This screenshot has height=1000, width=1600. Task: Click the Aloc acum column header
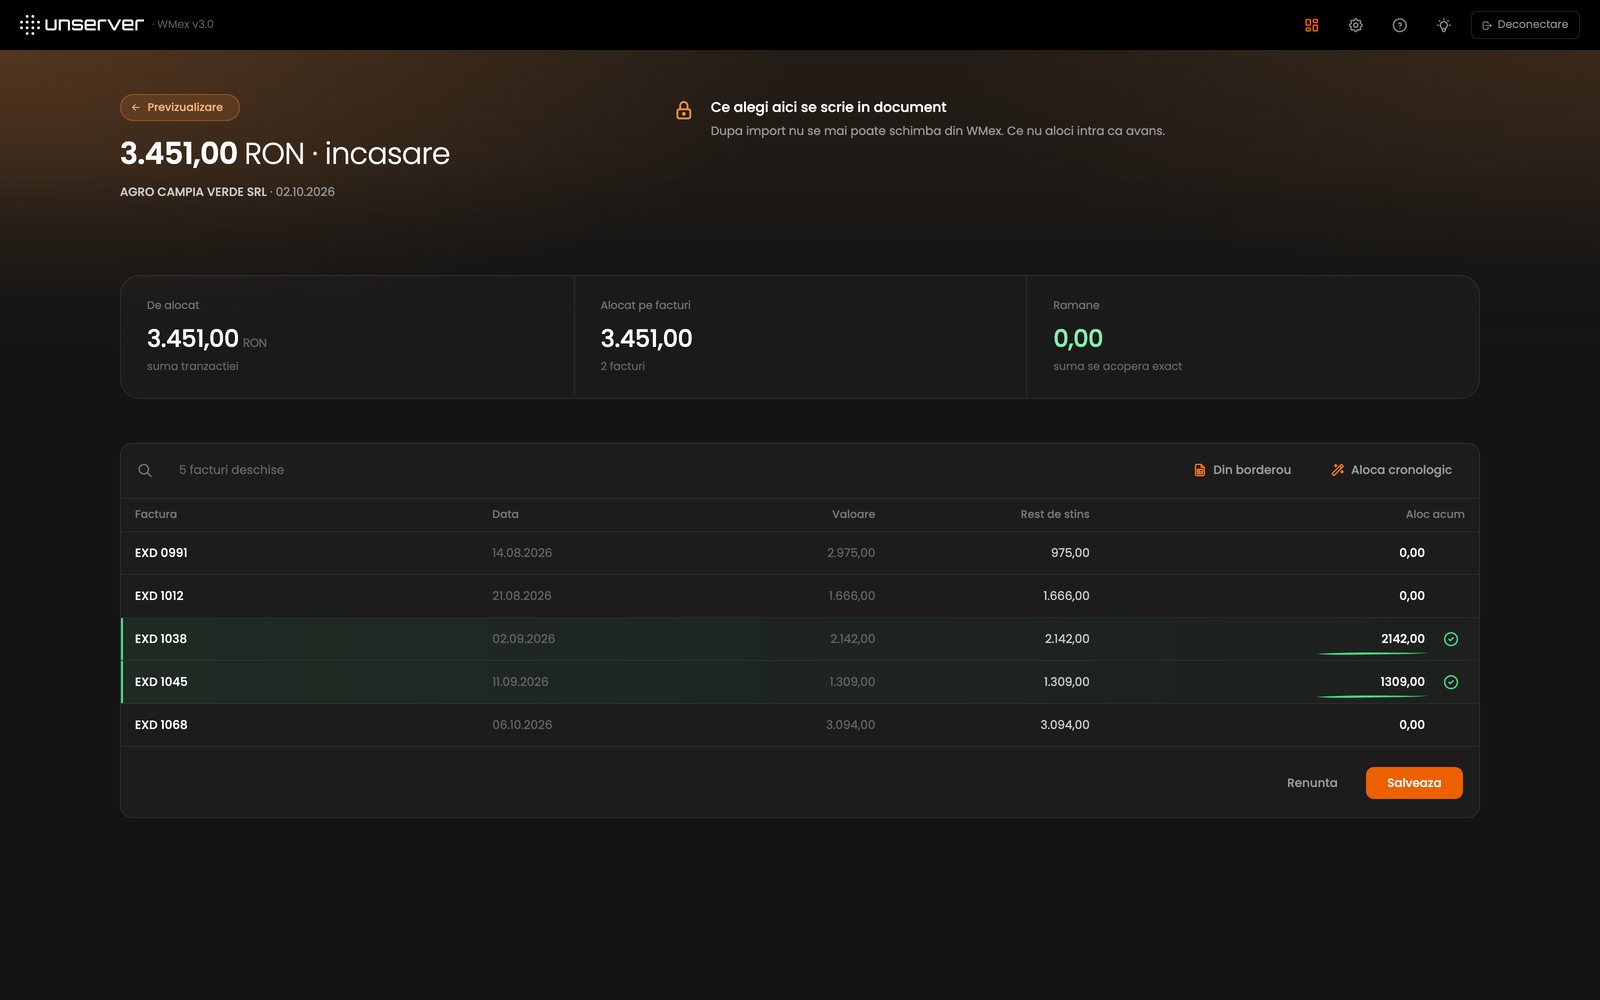(1435, 514)
